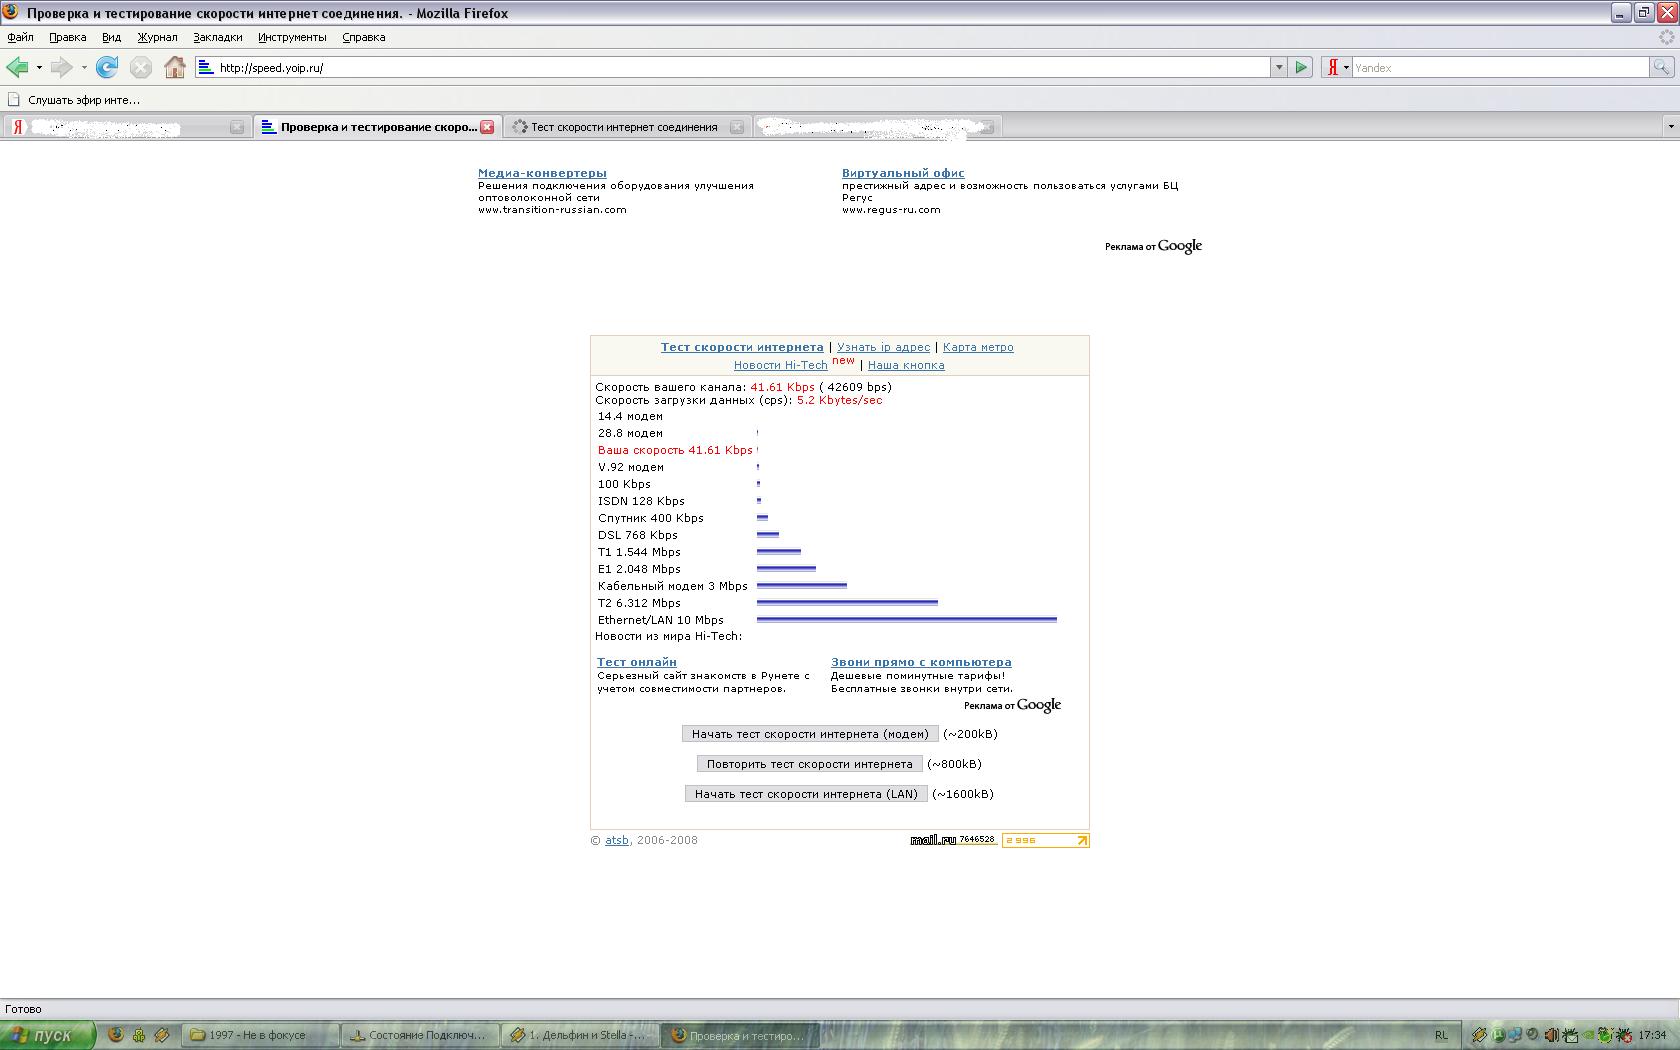This screenshot has height=1050, width=1680.
Task: Click the Forward navigation arrow
Action: tap(62, 68)
